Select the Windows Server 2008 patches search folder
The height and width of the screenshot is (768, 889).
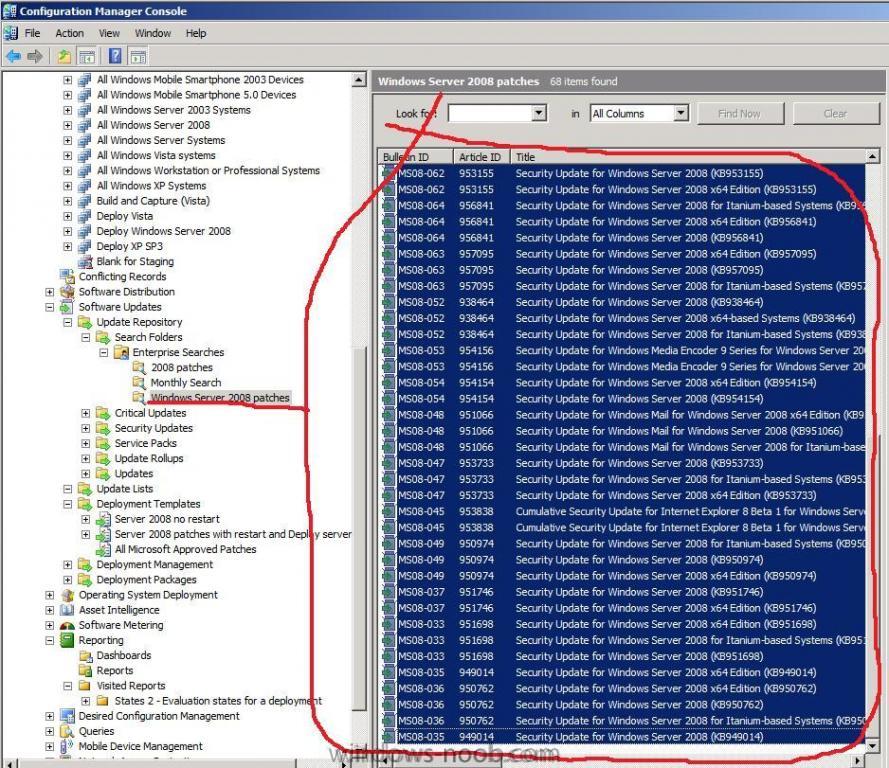[x=220, y=398]
